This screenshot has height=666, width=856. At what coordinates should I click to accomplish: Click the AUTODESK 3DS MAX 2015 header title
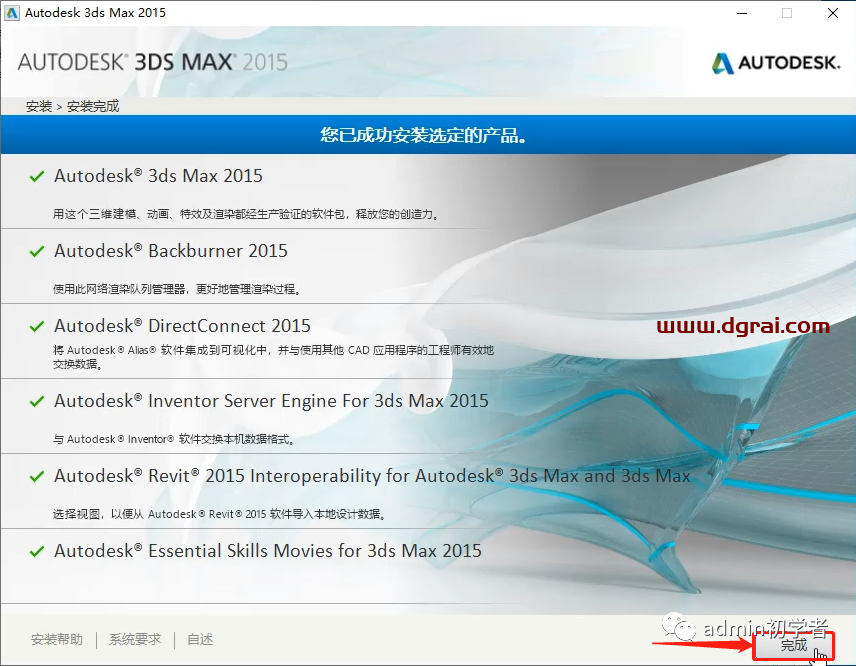pyautogui.click(x=153, y=62)
